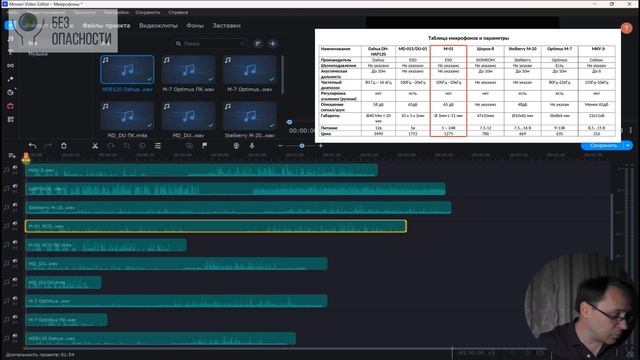640x360 pixels.
Task: Toggle eye on MD_DU ПК.m4a track
Action: (x=15, y=280)
